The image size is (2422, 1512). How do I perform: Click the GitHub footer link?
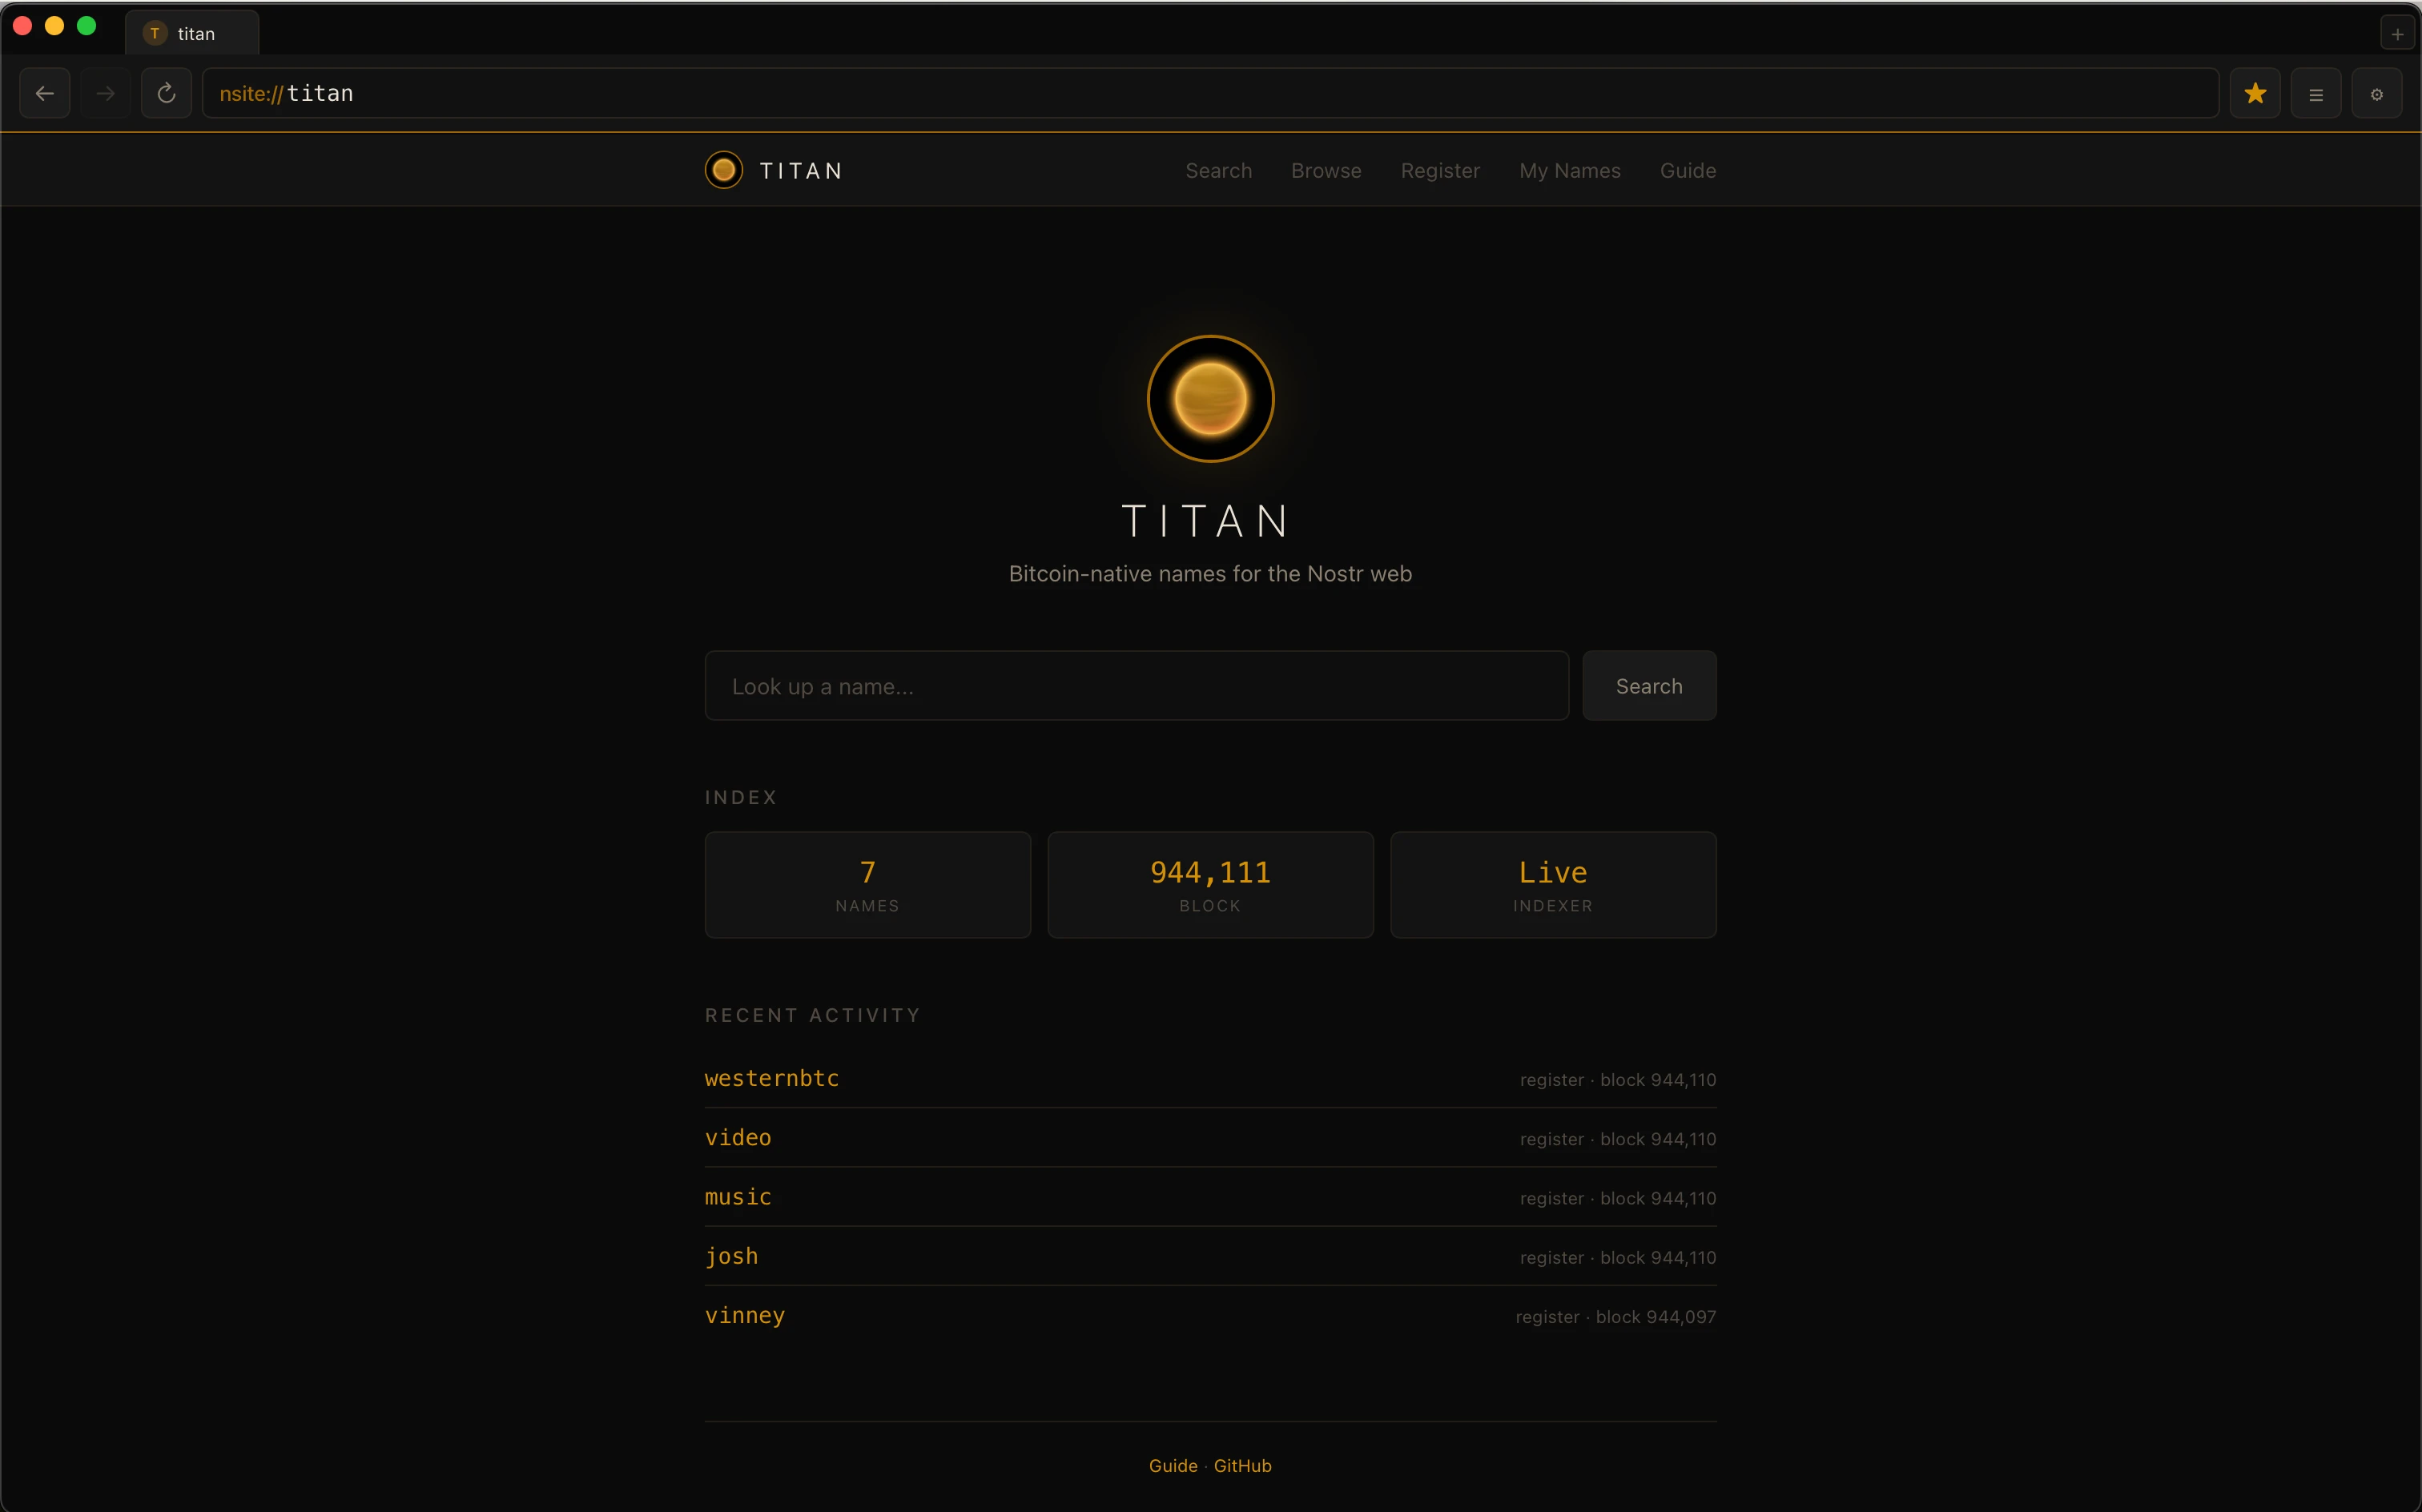click(x=1242, y=1465)
